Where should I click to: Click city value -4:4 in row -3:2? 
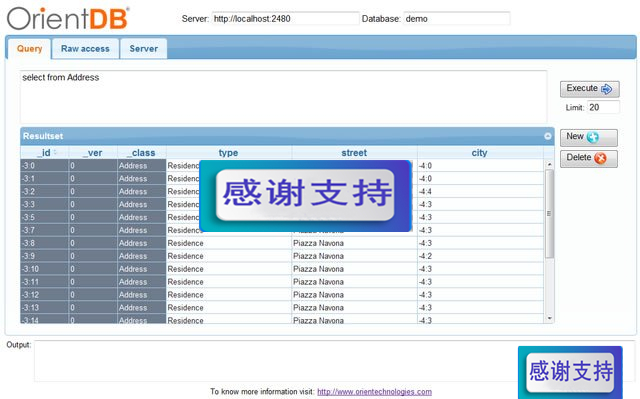[x=425, y=191]
